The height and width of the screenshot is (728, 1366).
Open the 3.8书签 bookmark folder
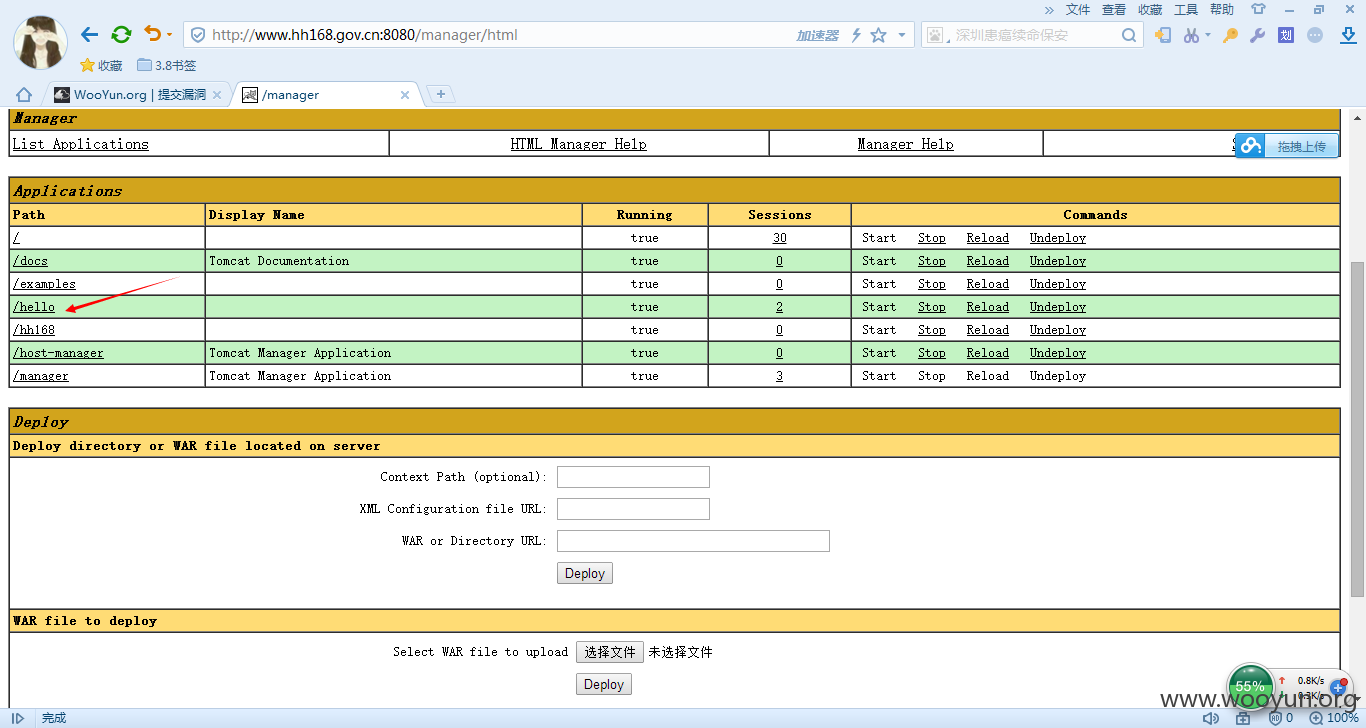tap(167, 66)
